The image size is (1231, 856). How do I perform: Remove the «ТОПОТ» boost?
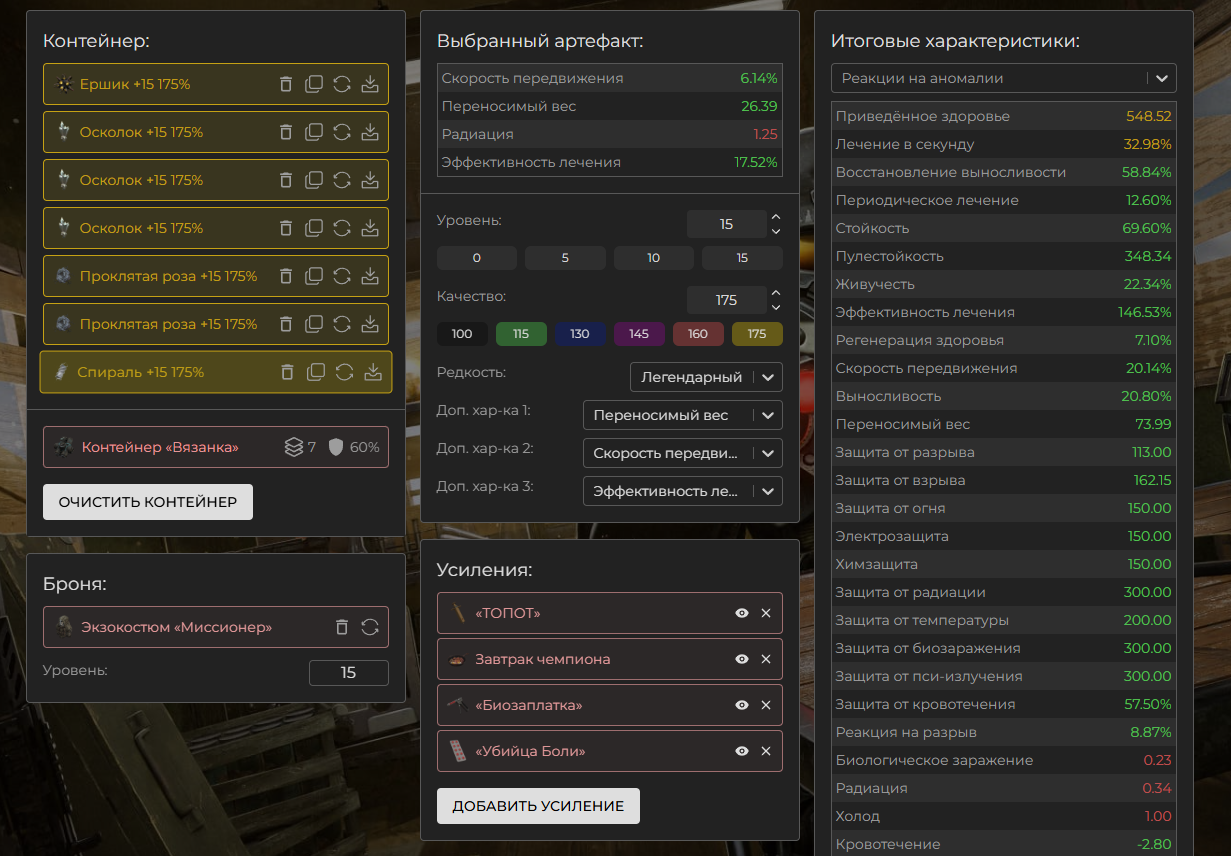click(766, 613)
